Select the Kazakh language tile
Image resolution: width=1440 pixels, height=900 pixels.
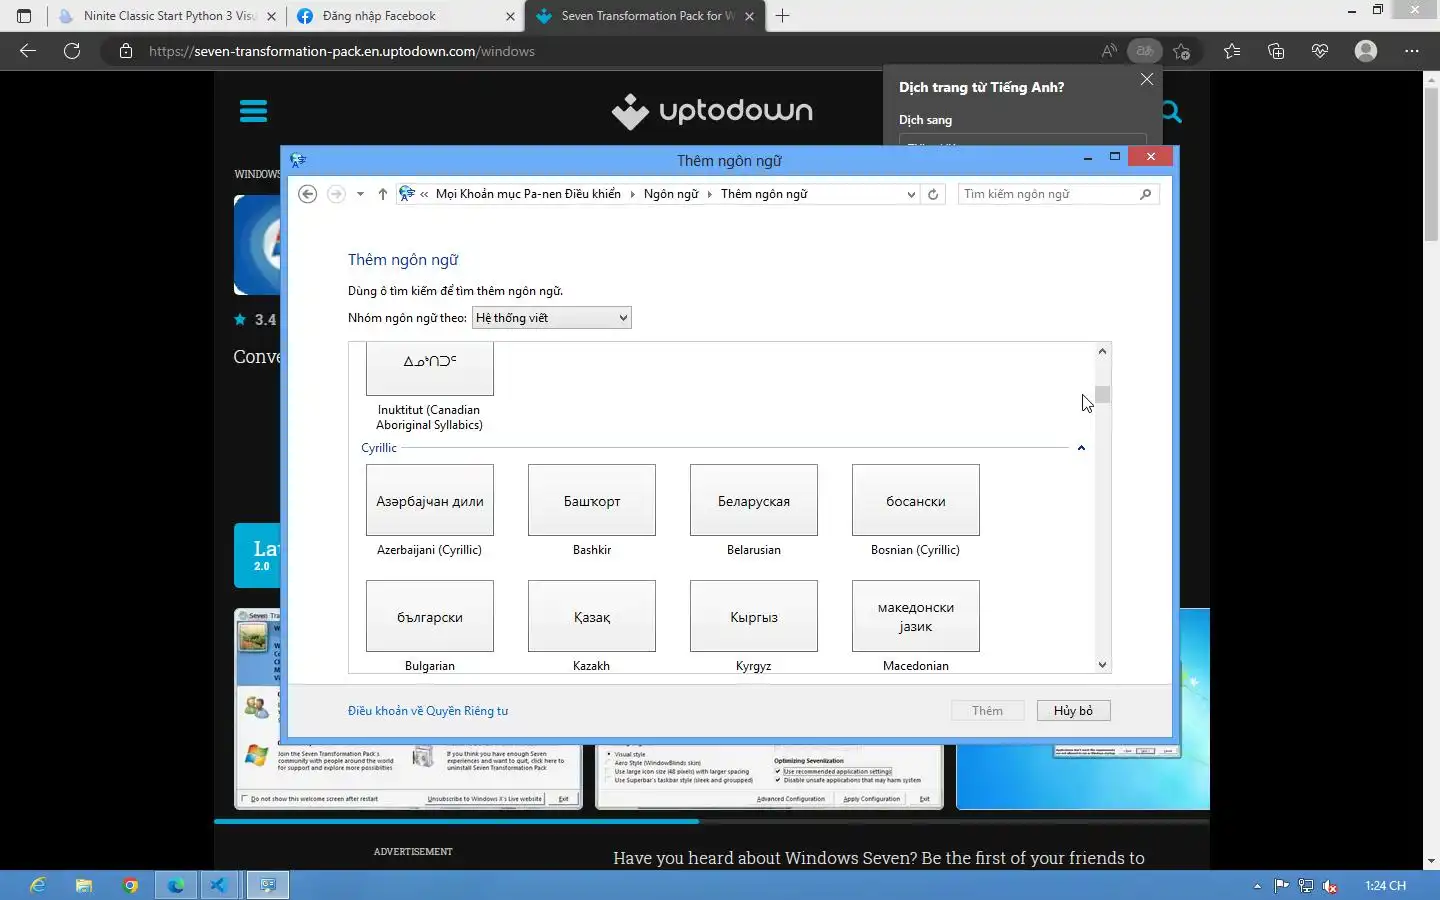point(592,626)
